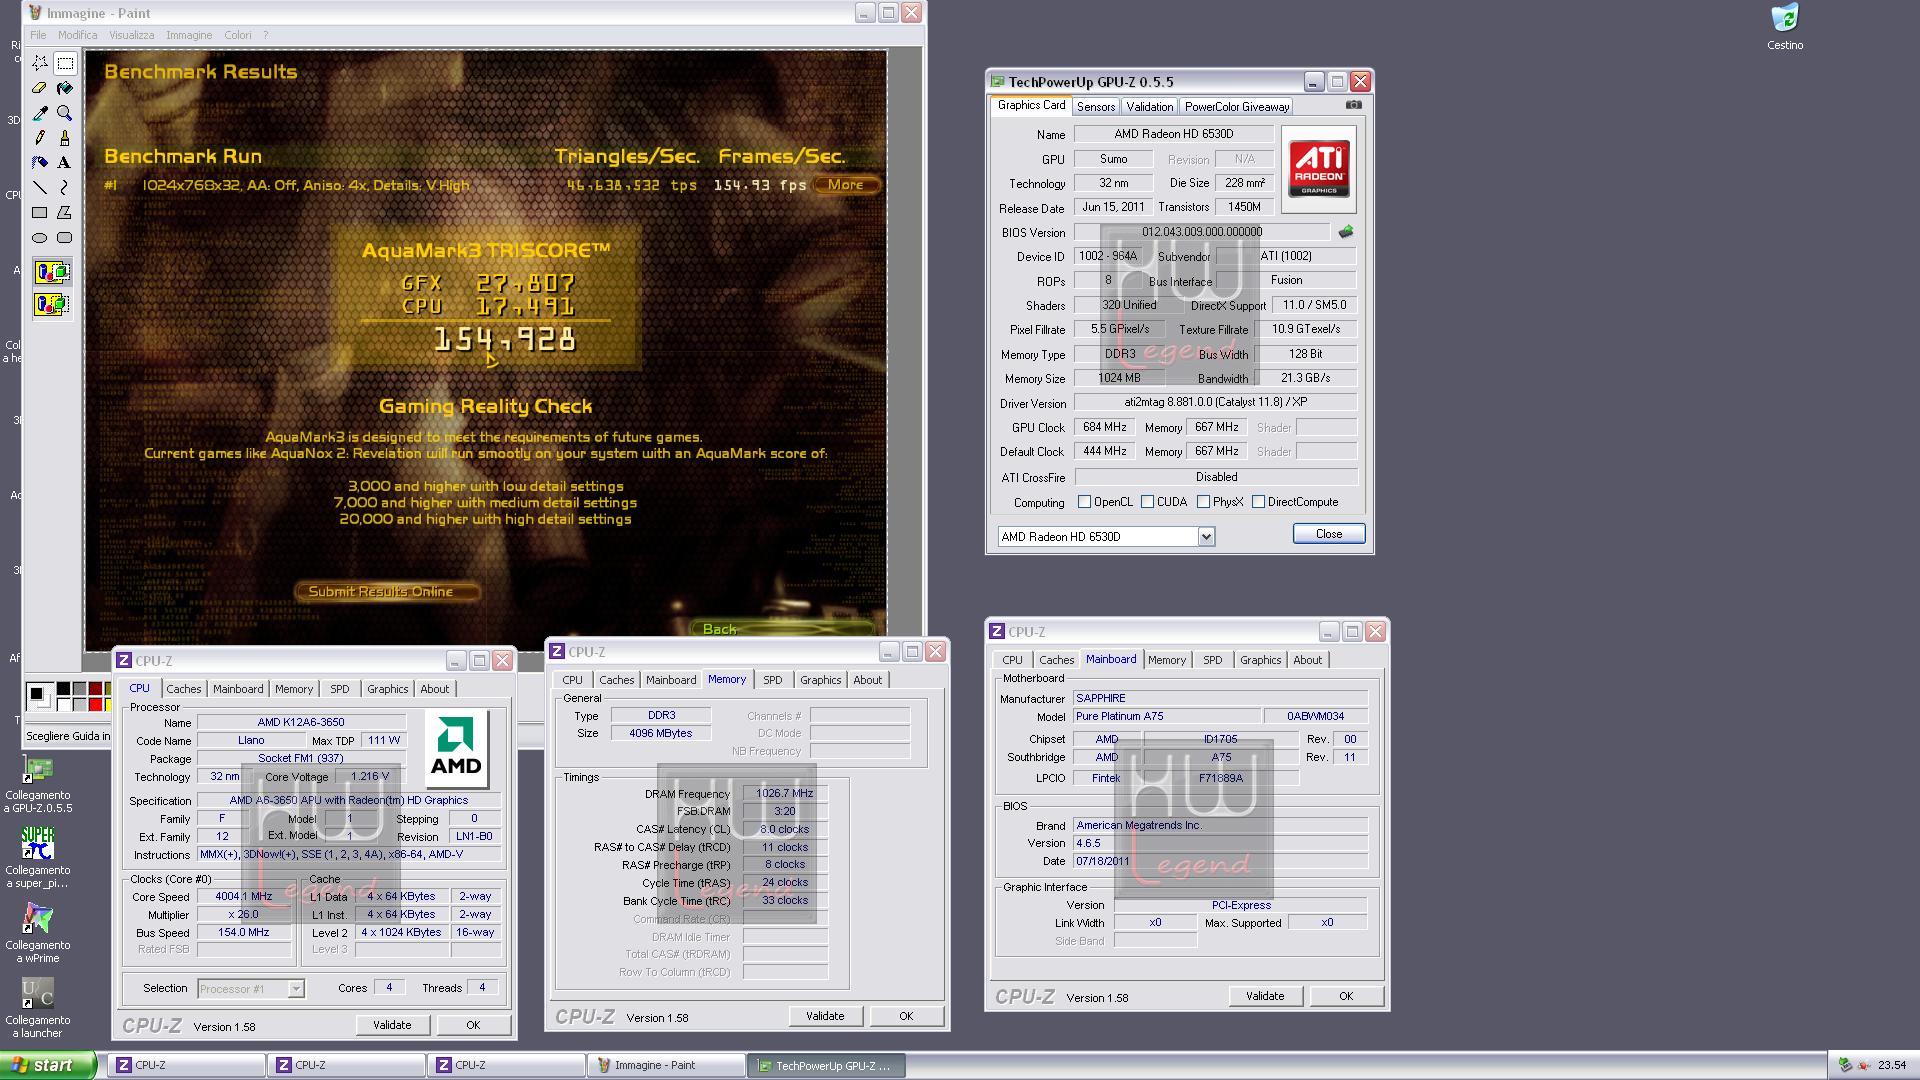Open SPD tab in the Memory CPU-Z window
This screenshot has height=1080, width=1920.
pyautogui.click(x=772, y=680)
